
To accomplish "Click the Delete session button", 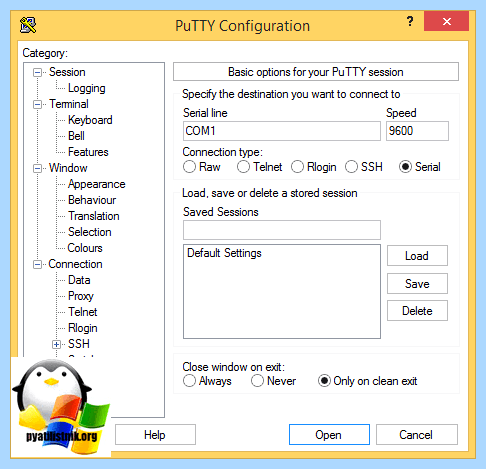I will [417, 311].
